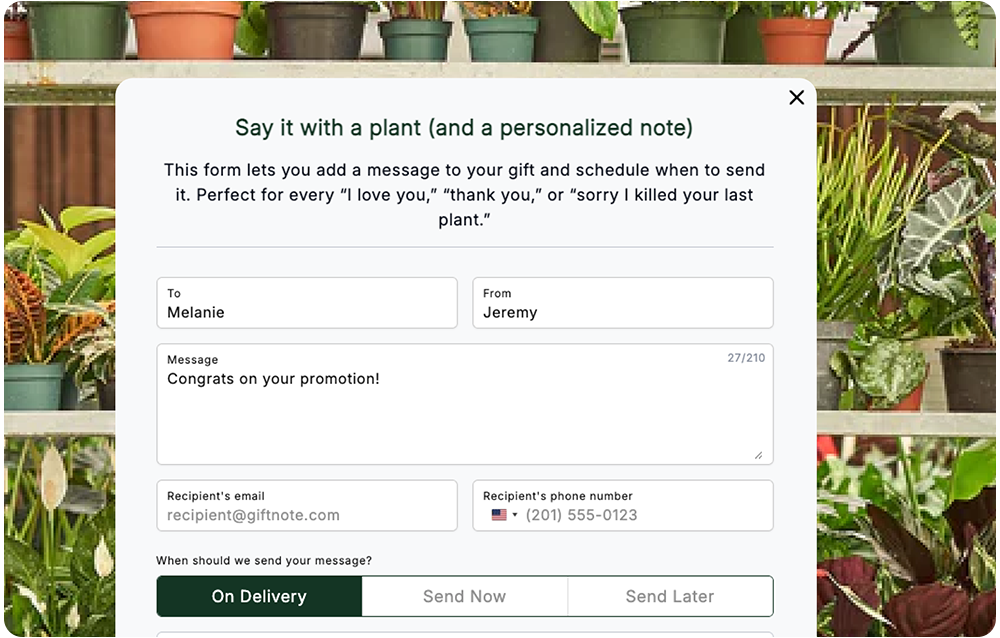Click the 'Recipient's email' label
This screenshot has width=1000, height=638.
coord(216,496)
